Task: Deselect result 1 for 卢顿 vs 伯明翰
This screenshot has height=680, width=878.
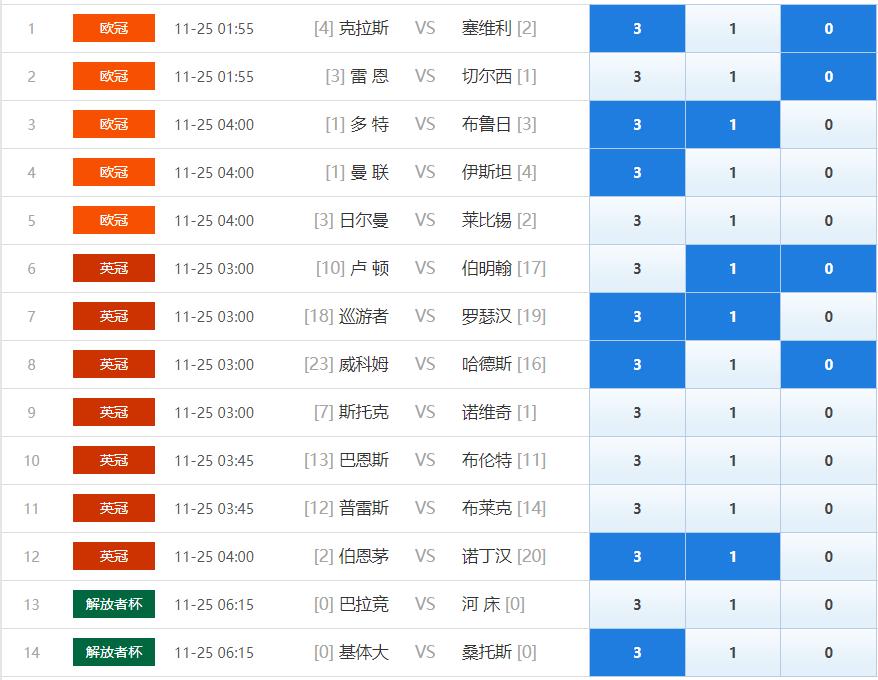Action: [x=732, y=269]
